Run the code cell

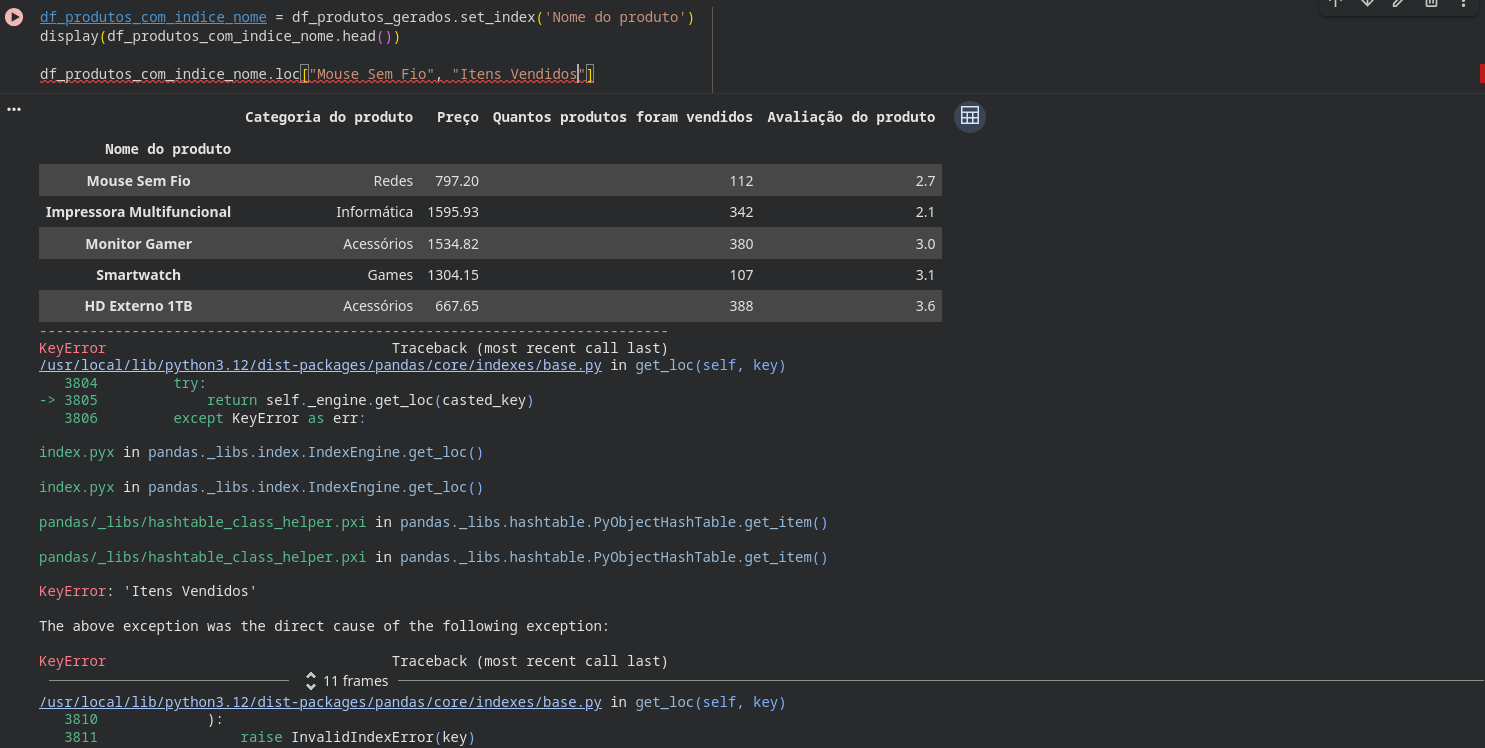pyautogui.click(x=14, y=18)
